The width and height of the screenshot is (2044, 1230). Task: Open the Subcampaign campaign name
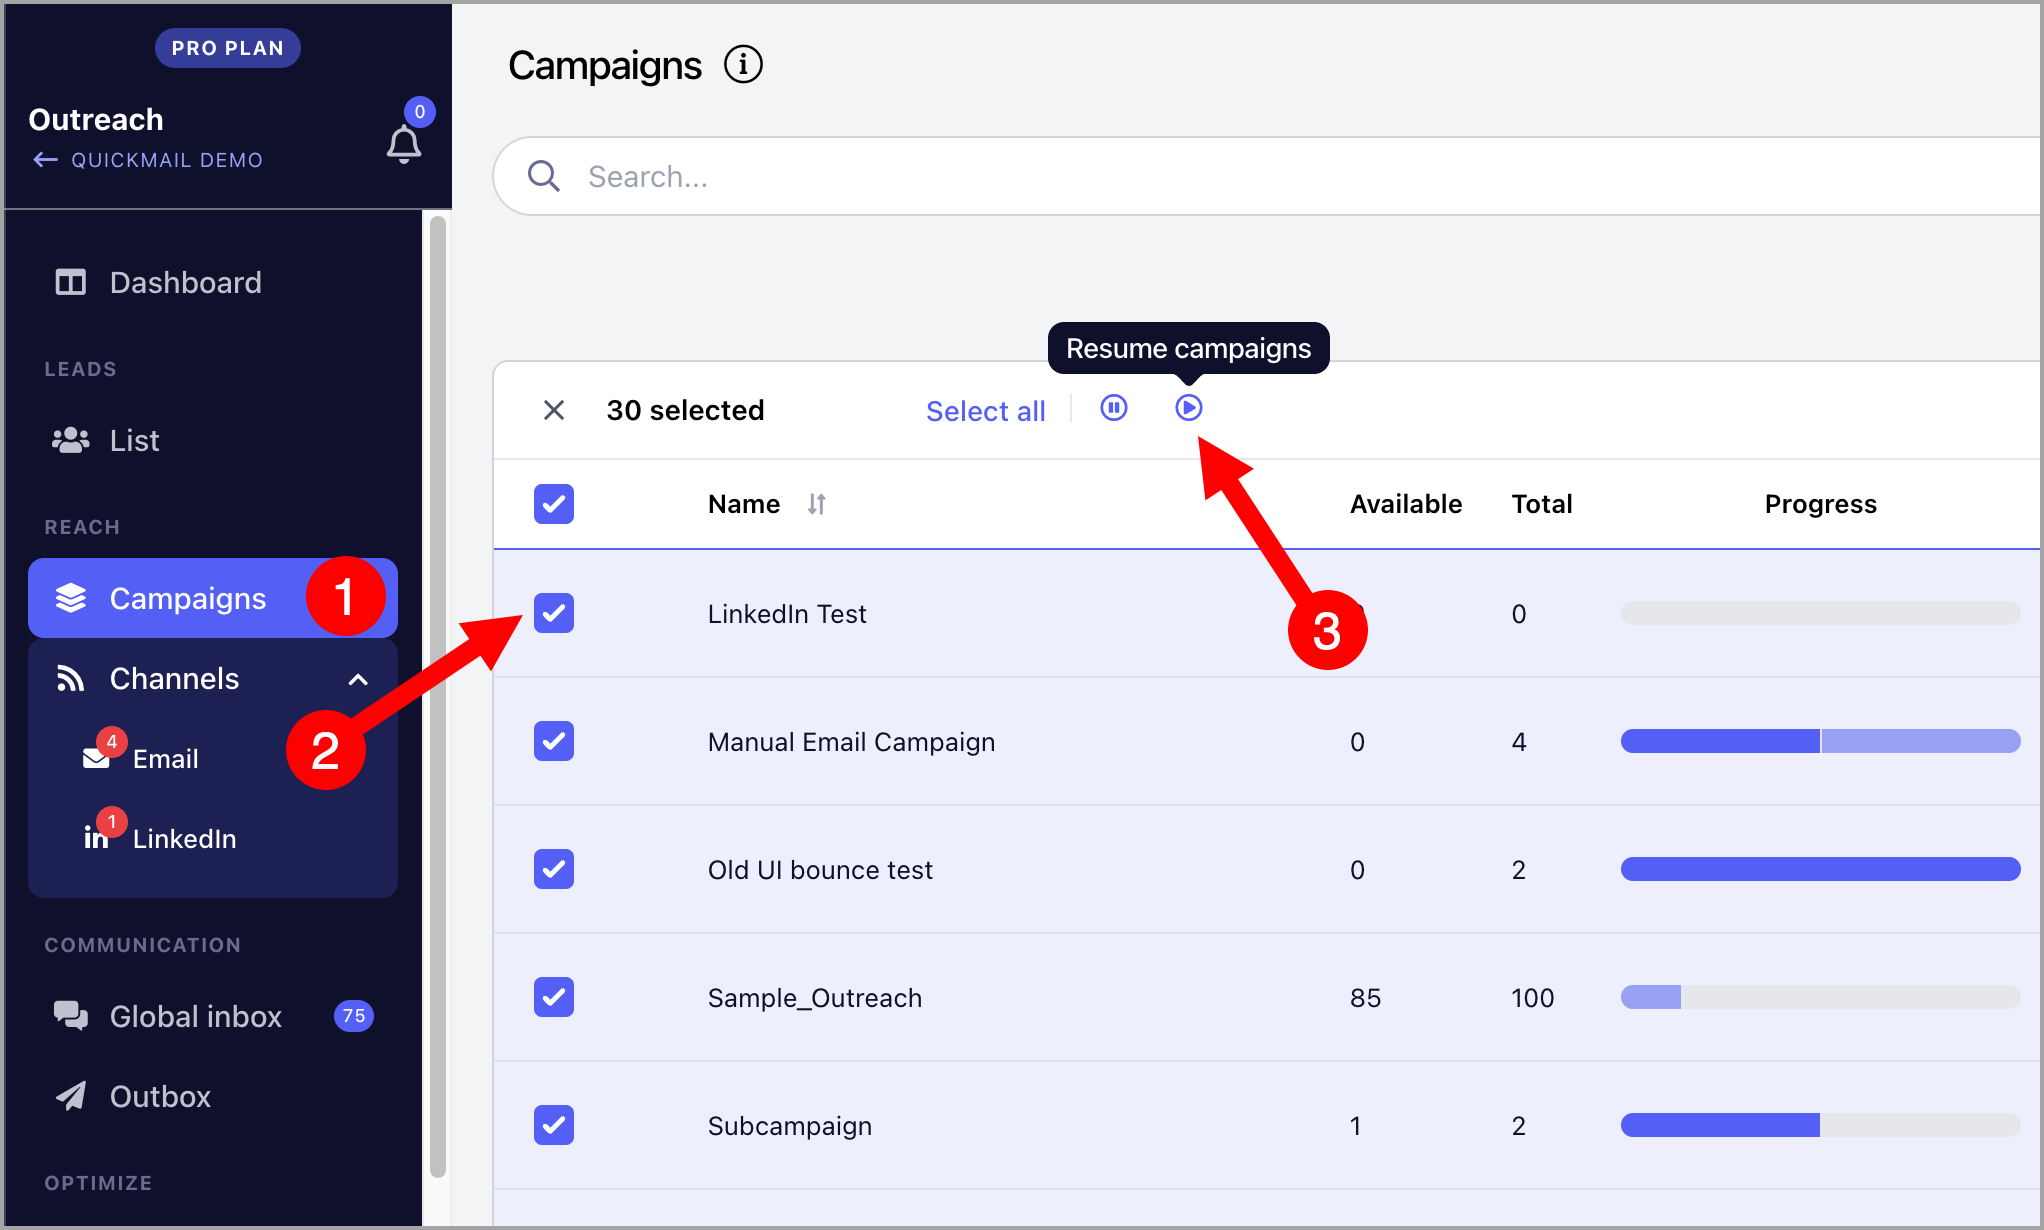790,1126
